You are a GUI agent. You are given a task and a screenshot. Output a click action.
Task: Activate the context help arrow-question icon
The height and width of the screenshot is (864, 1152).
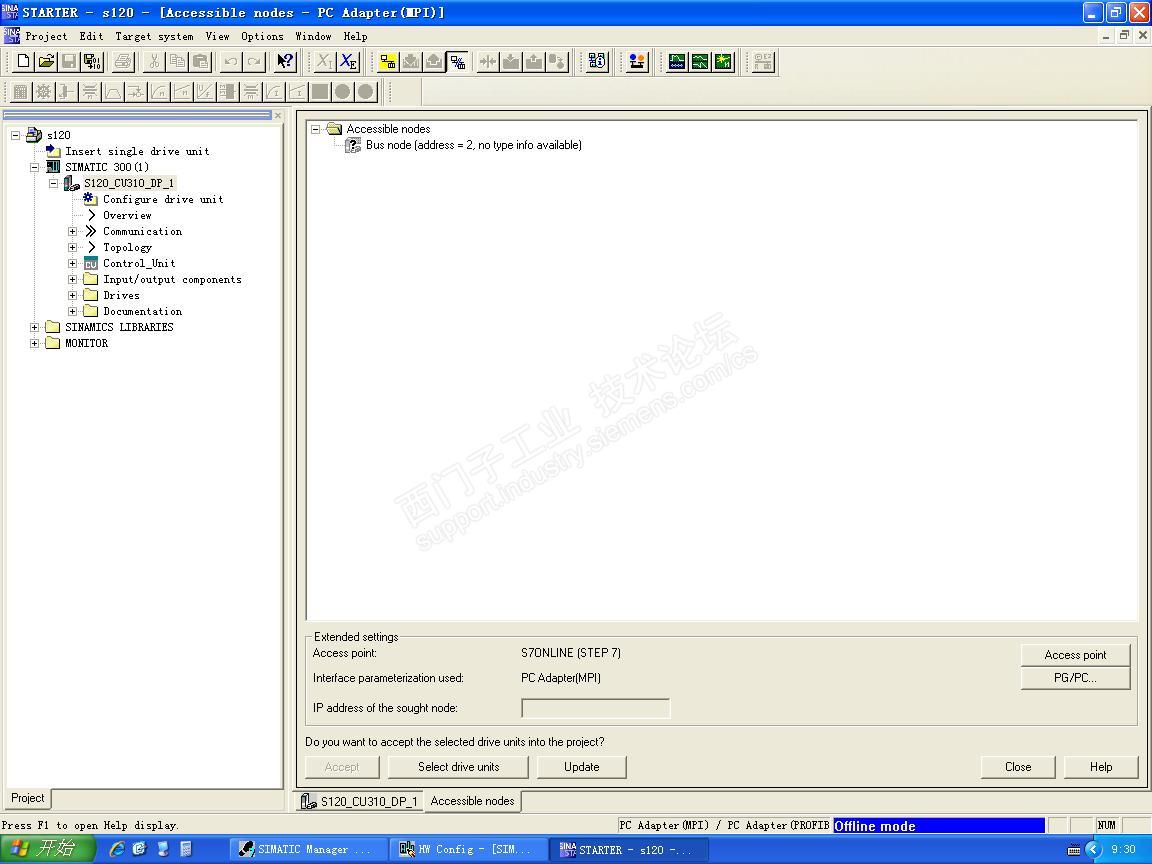click(x=285, y=62)
